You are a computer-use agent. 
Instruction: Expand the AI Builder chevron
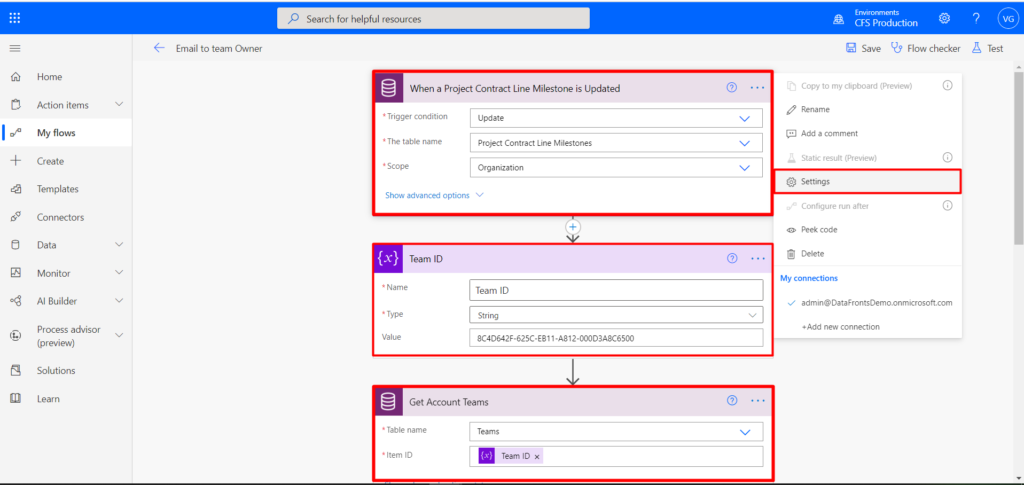pyautogui.click(x=119, y=301)
